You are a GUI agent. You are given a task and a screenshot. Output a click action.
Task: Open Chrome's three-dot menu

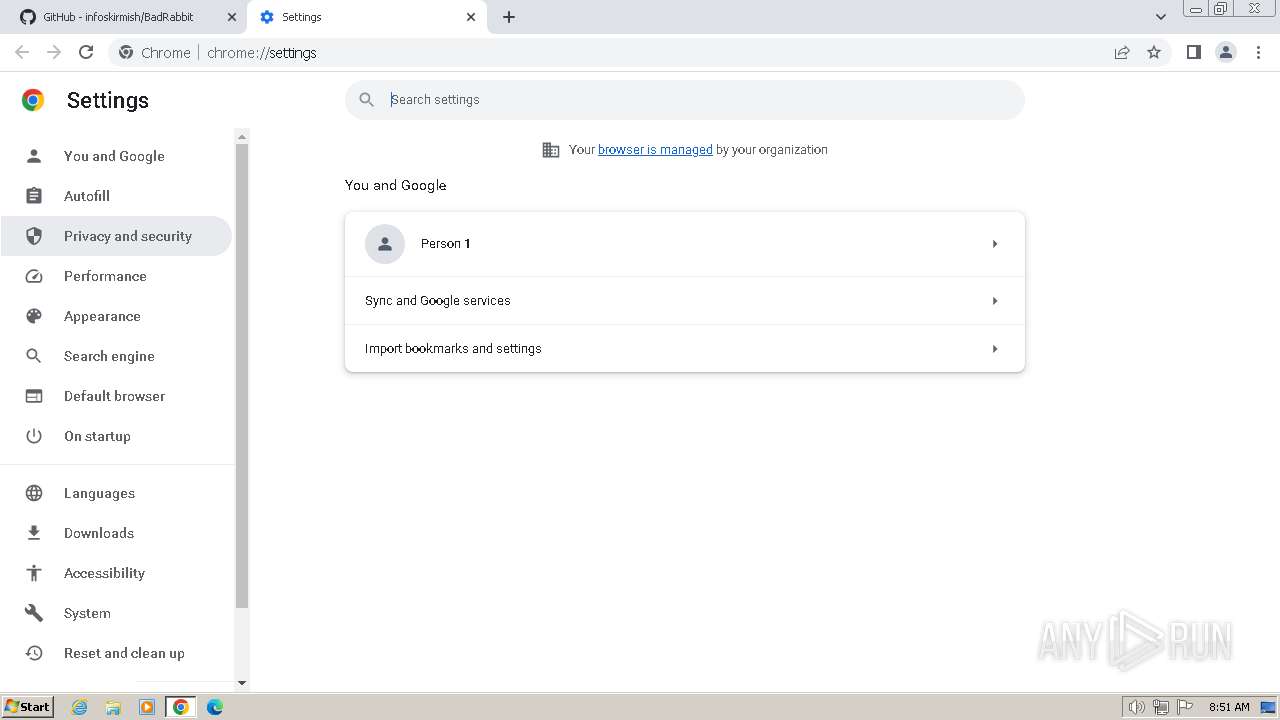point(1259,52)
